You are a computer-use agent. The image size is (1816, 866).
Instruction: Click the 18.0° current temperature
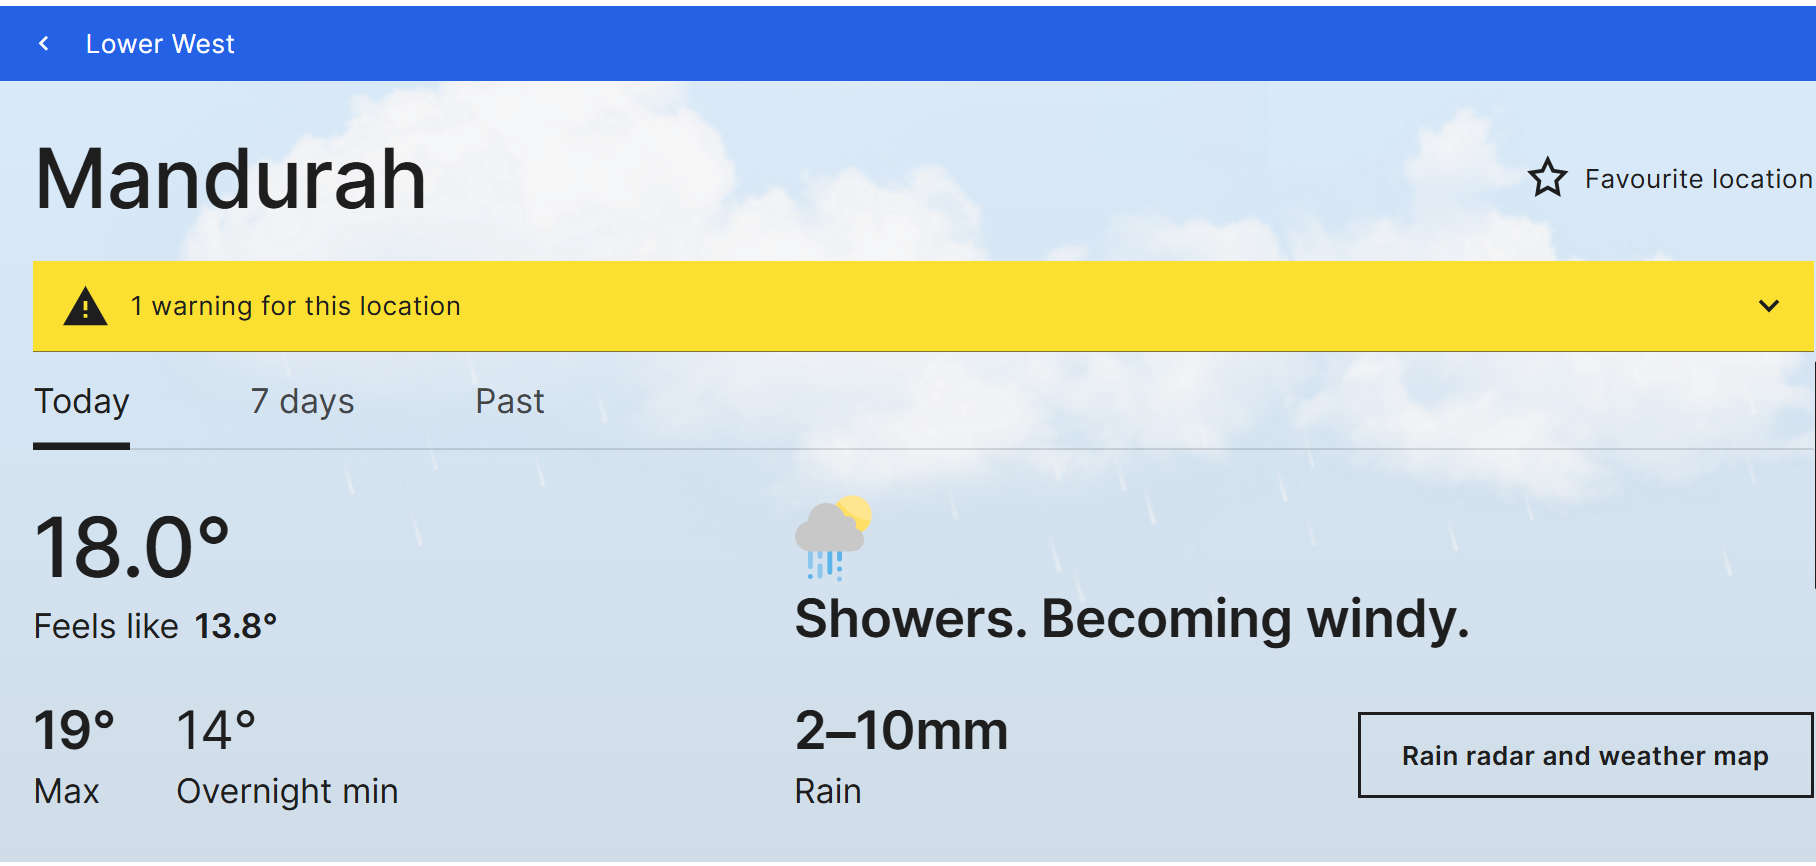coord(132,548)
